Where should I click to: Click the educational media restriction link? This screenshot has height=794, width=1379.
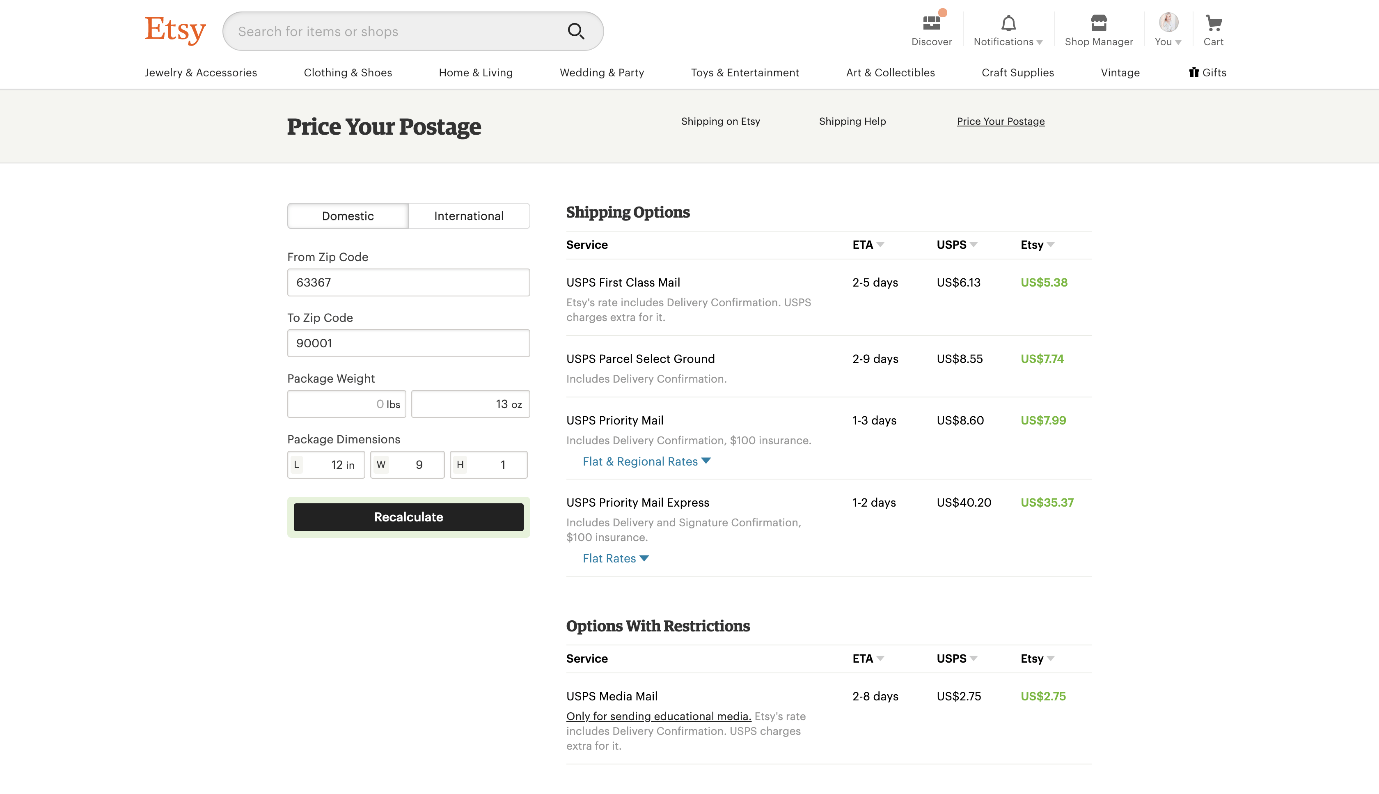pyautogui.click(x=658, y=716)
